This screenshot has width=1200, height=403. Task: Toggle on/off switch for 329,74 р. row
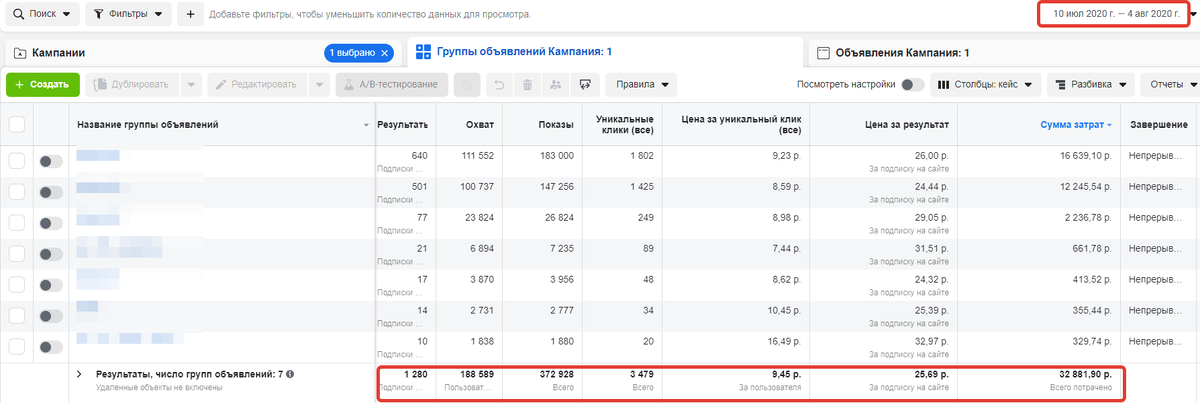[x=50, y=347]
